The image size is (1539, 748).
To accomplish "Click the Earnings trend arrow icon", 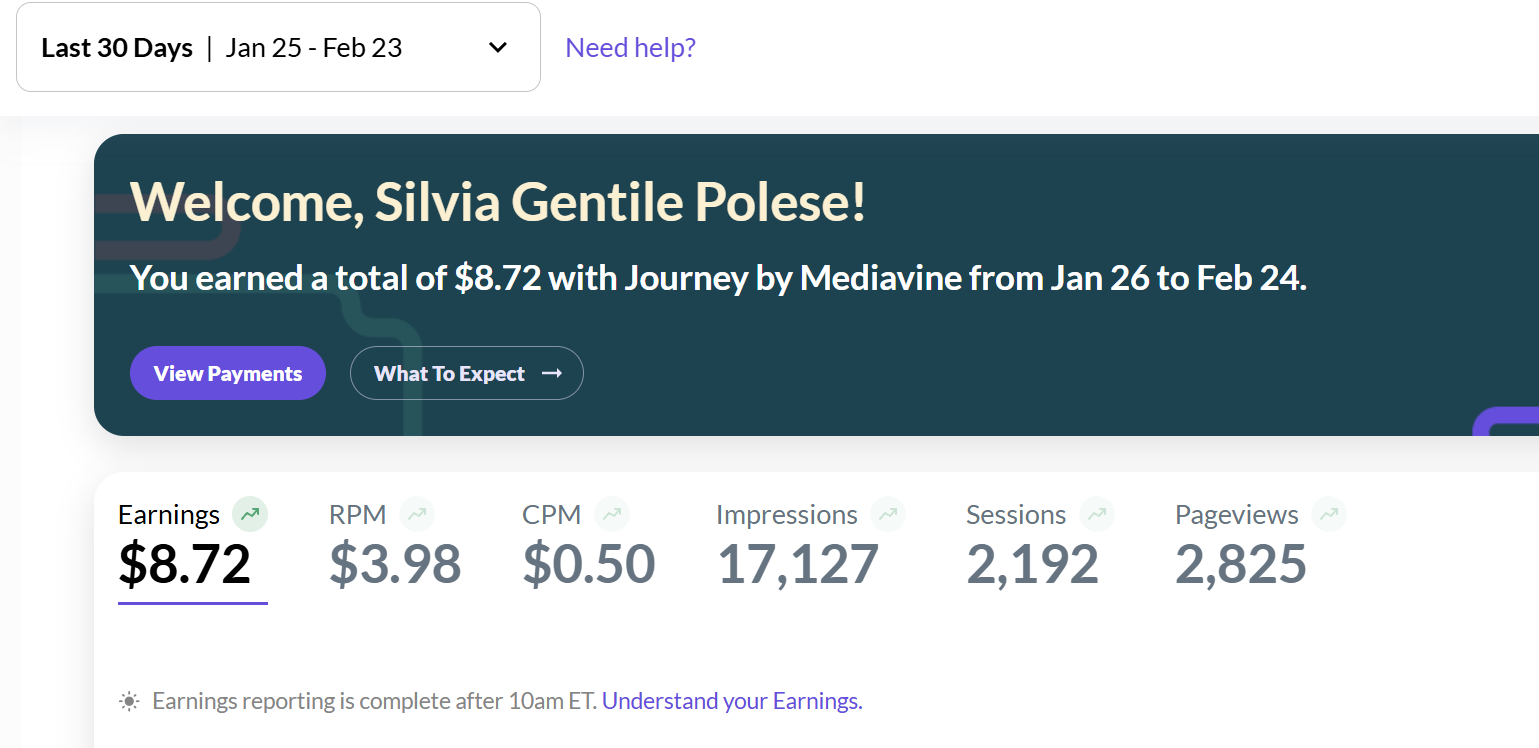I will 250,515.
